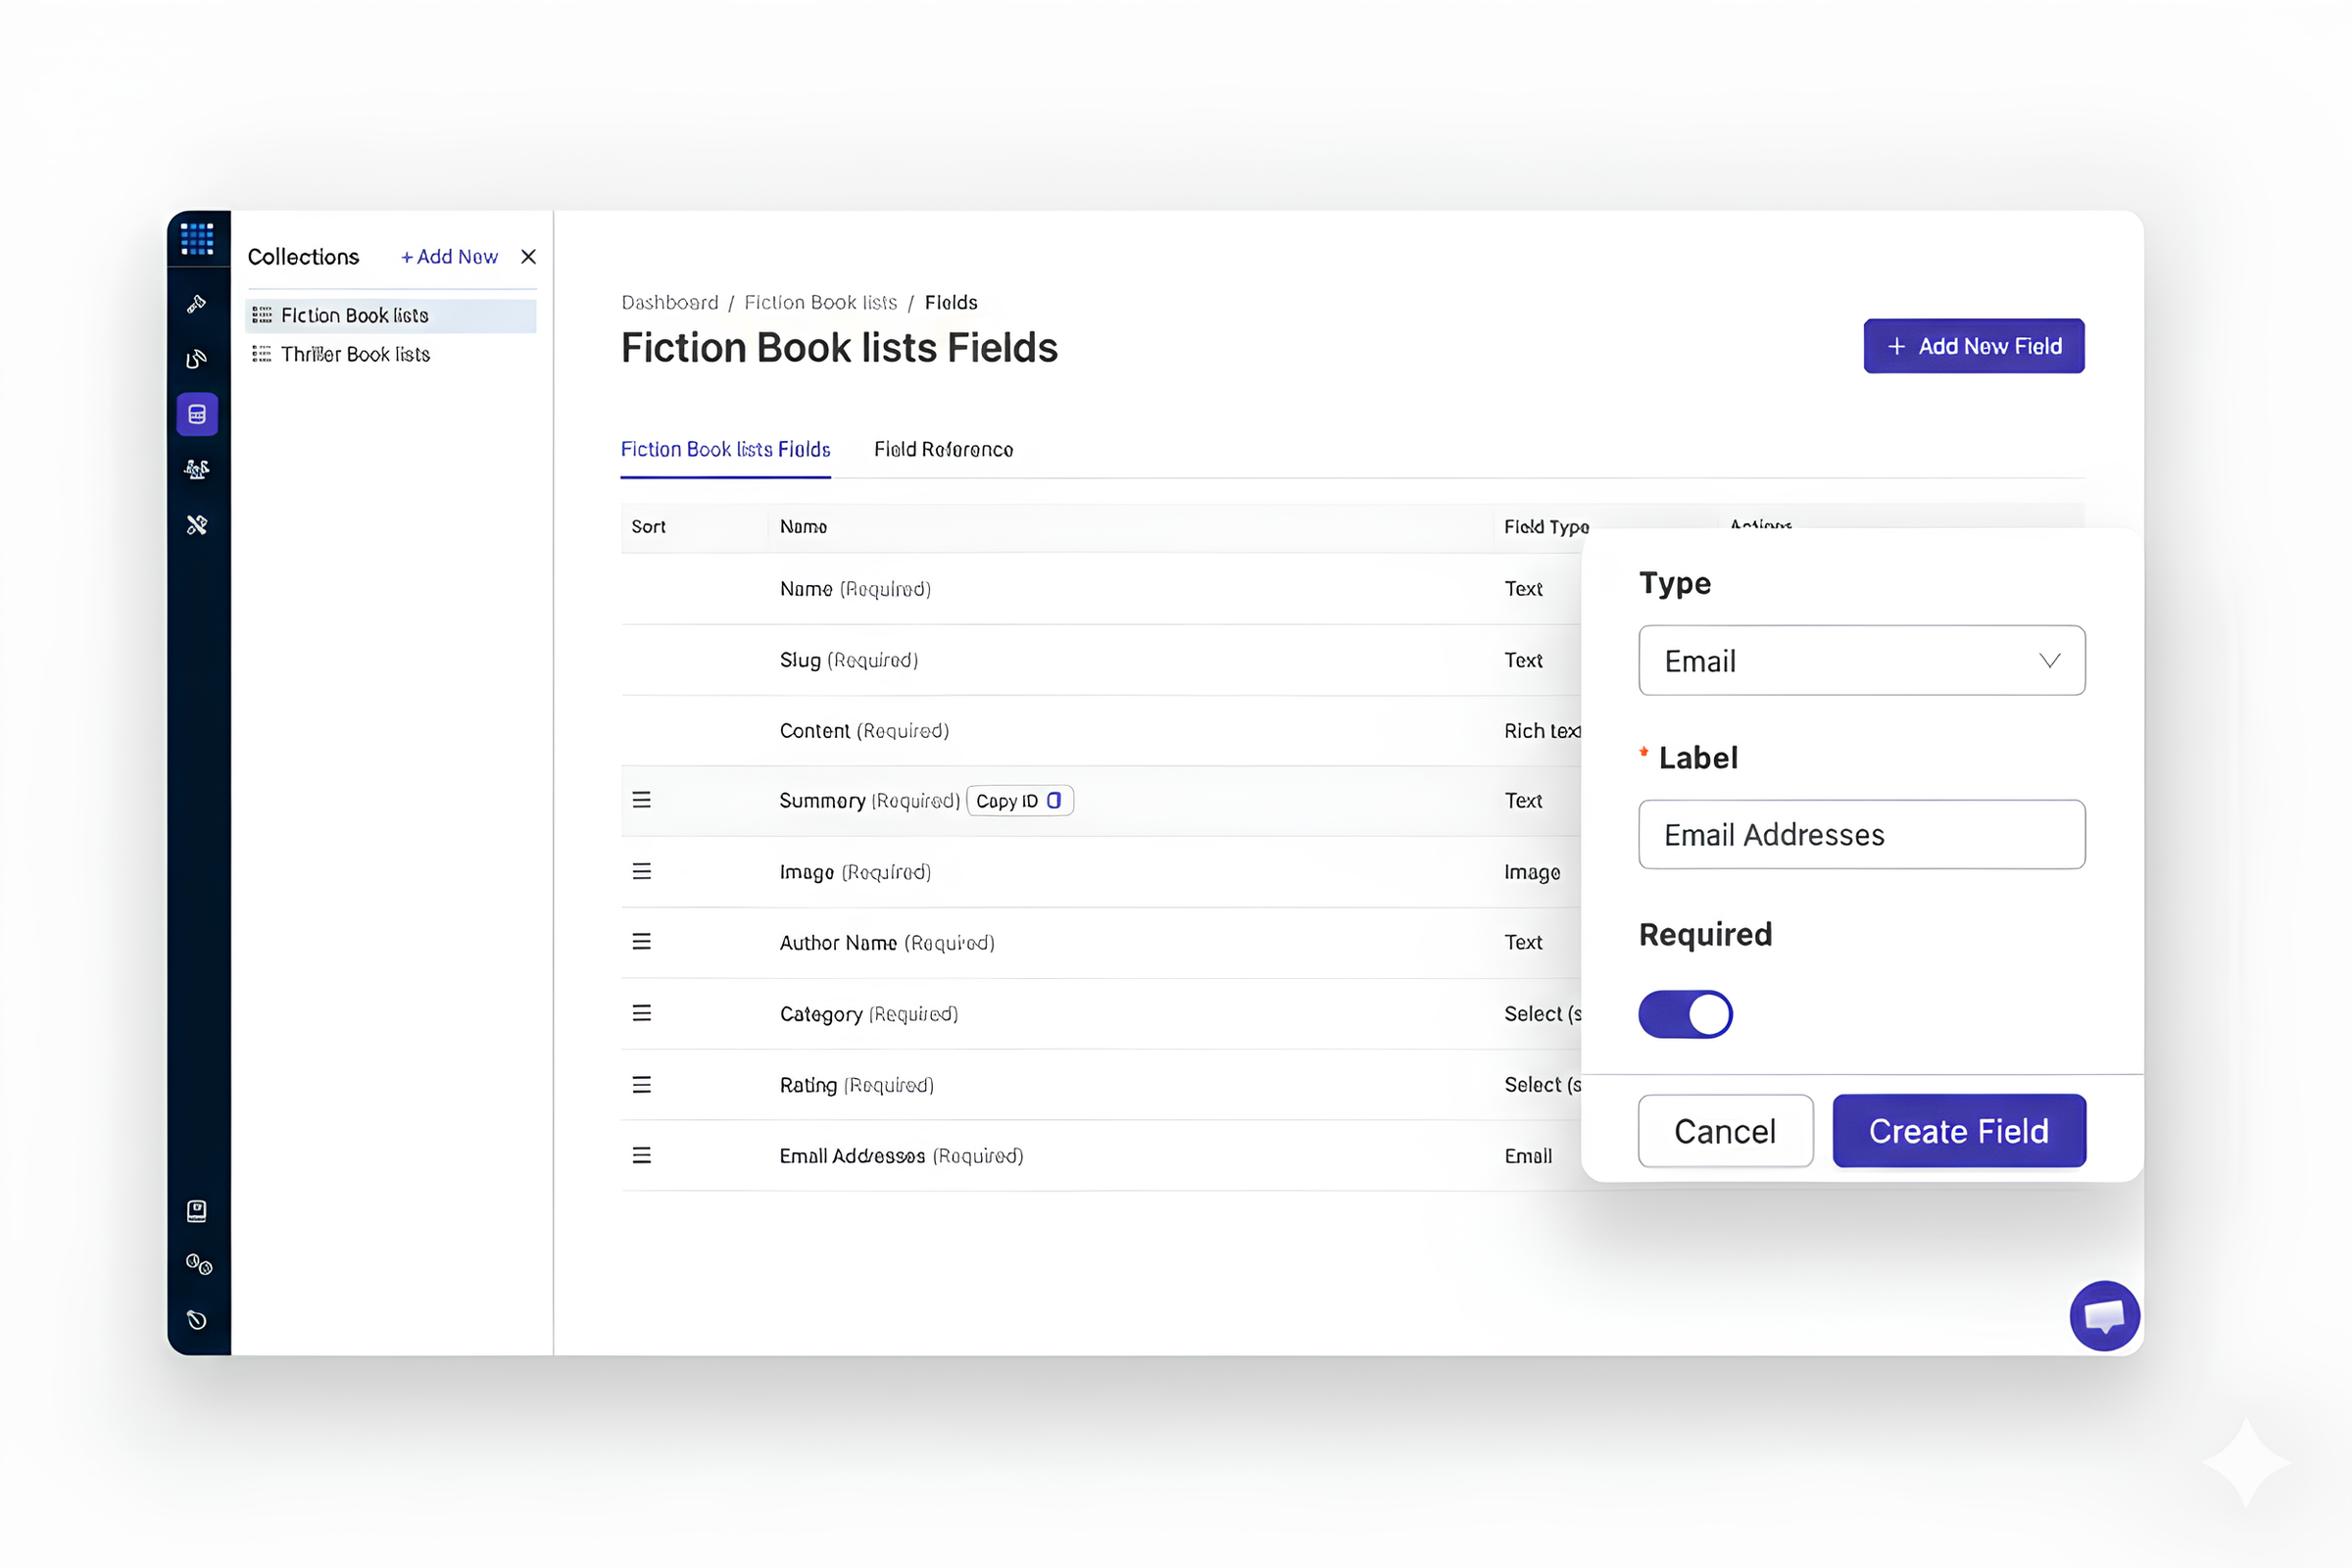Viewport: 2352px width, 1568px height.
Task: Grab the drag handle of Rating row
Action: tap(642, 1085)
